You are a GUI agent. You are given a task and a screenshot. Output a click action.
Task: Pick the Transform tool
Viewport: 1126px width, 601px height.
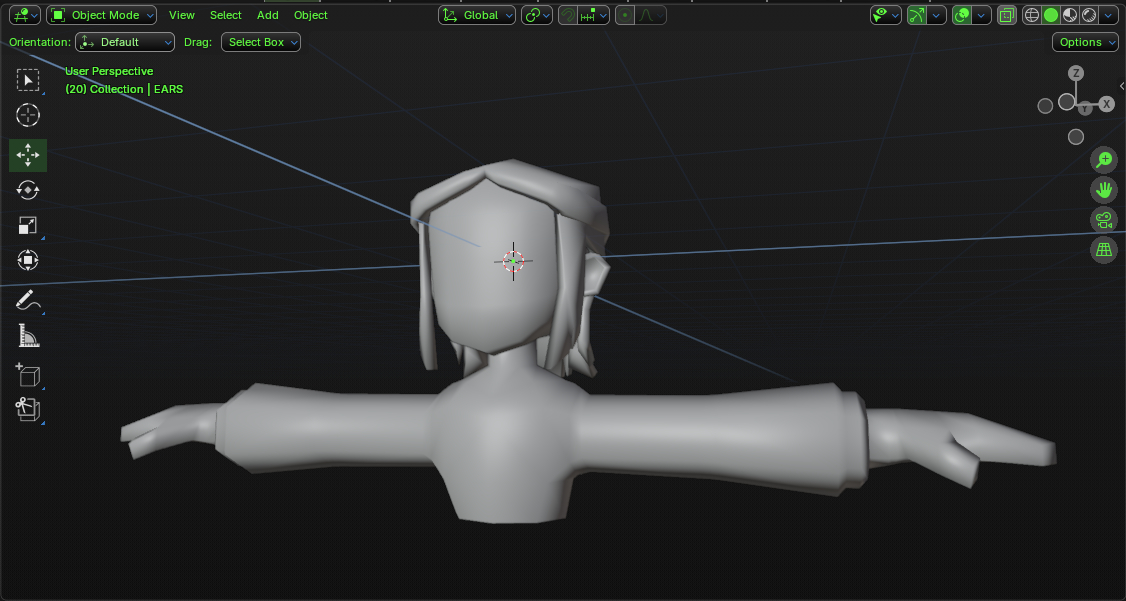(28, 261)
